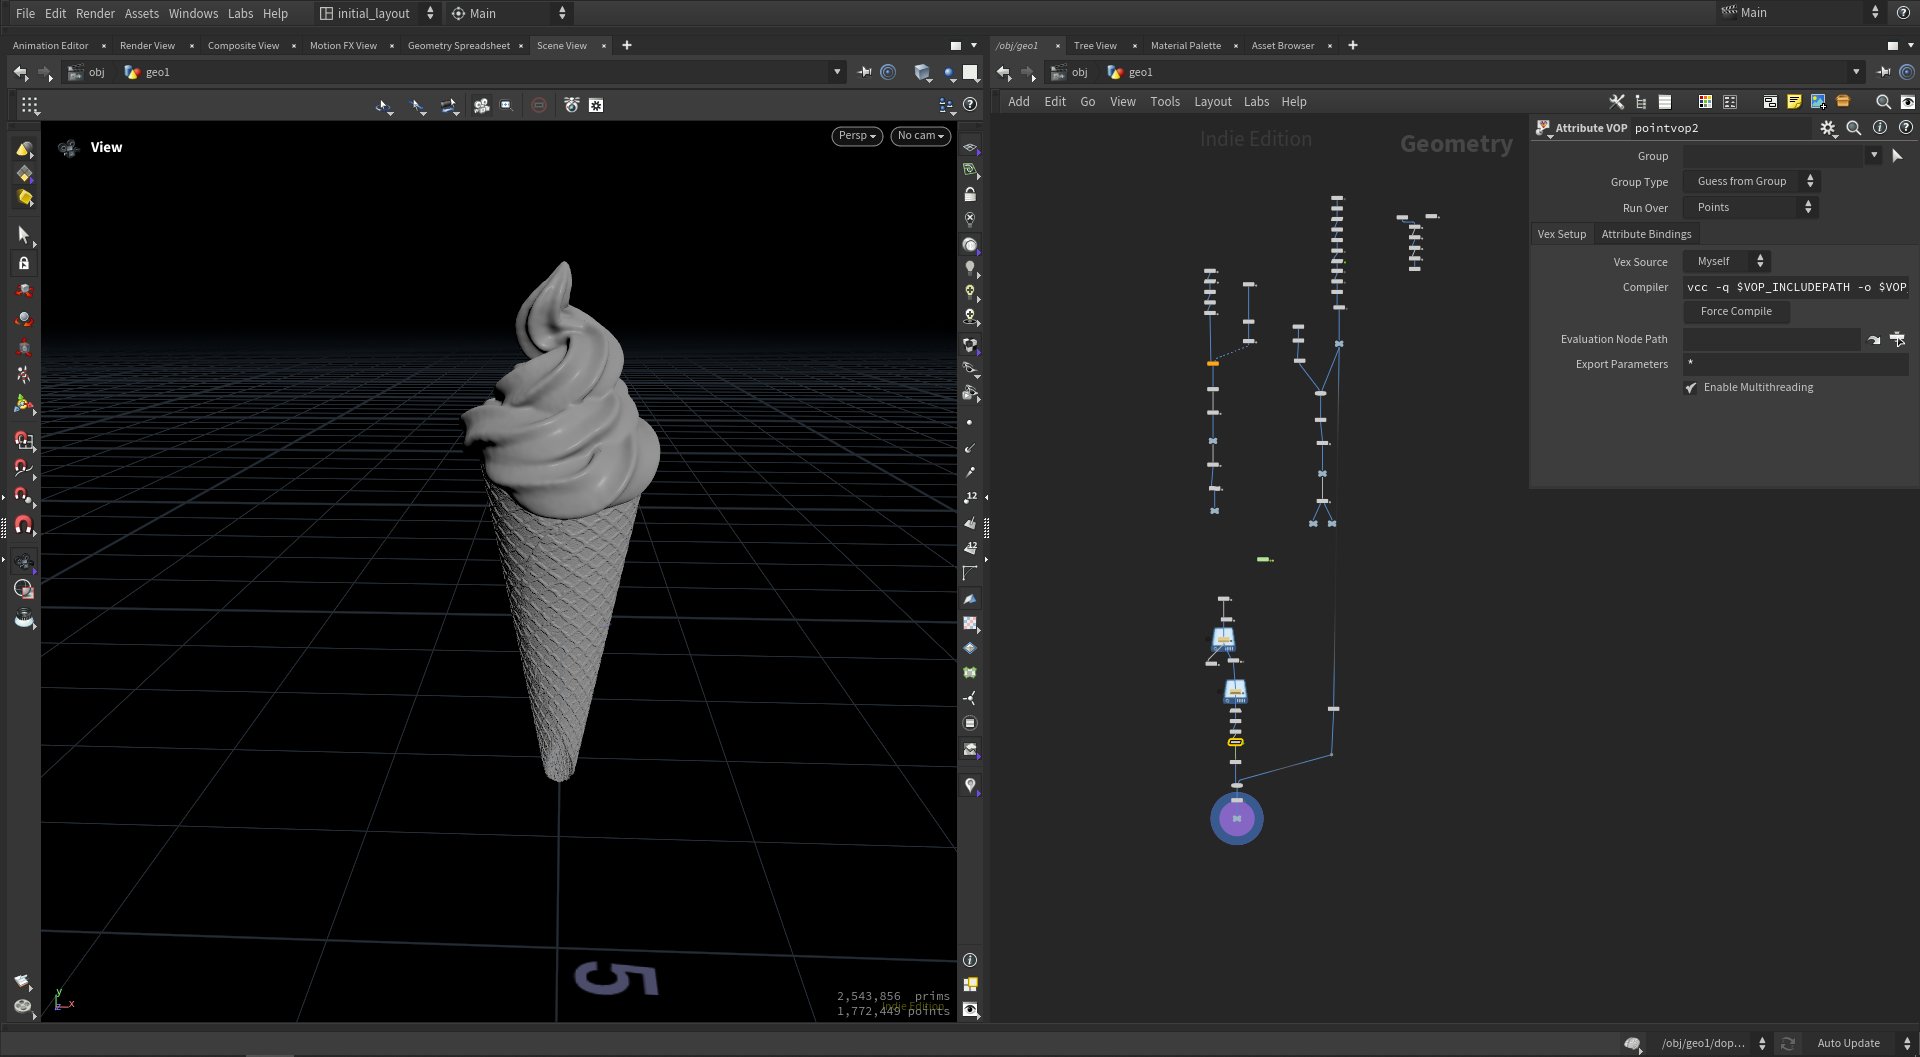The image size is (1920, 1057).
Task: Open the network editor search magnifier icon
Action: tap(1883, 102)
